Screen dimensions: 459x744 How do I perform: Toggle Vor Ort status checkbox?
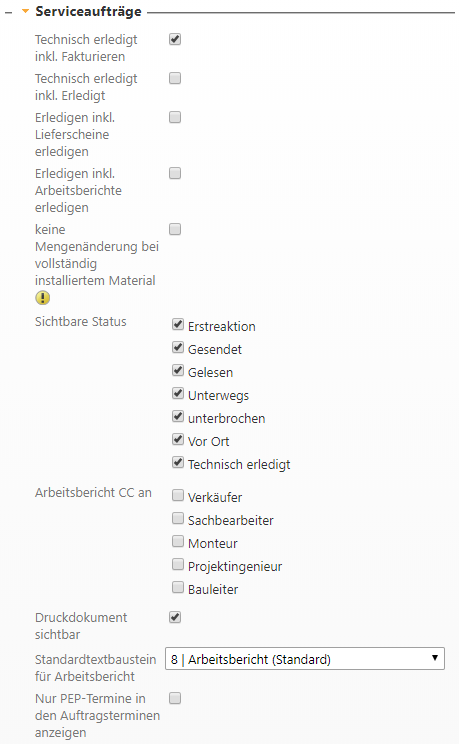click(178, 439)
